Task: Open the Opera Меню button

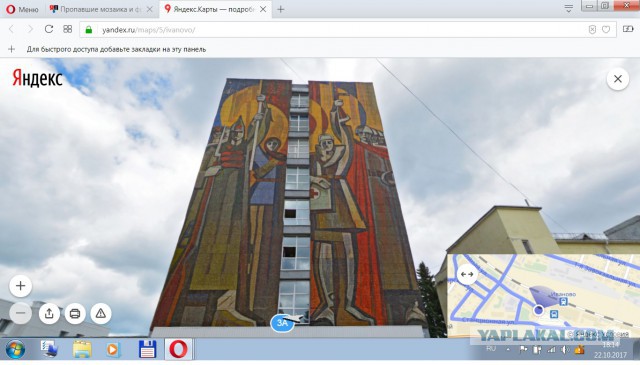Action: coord(22,9)
